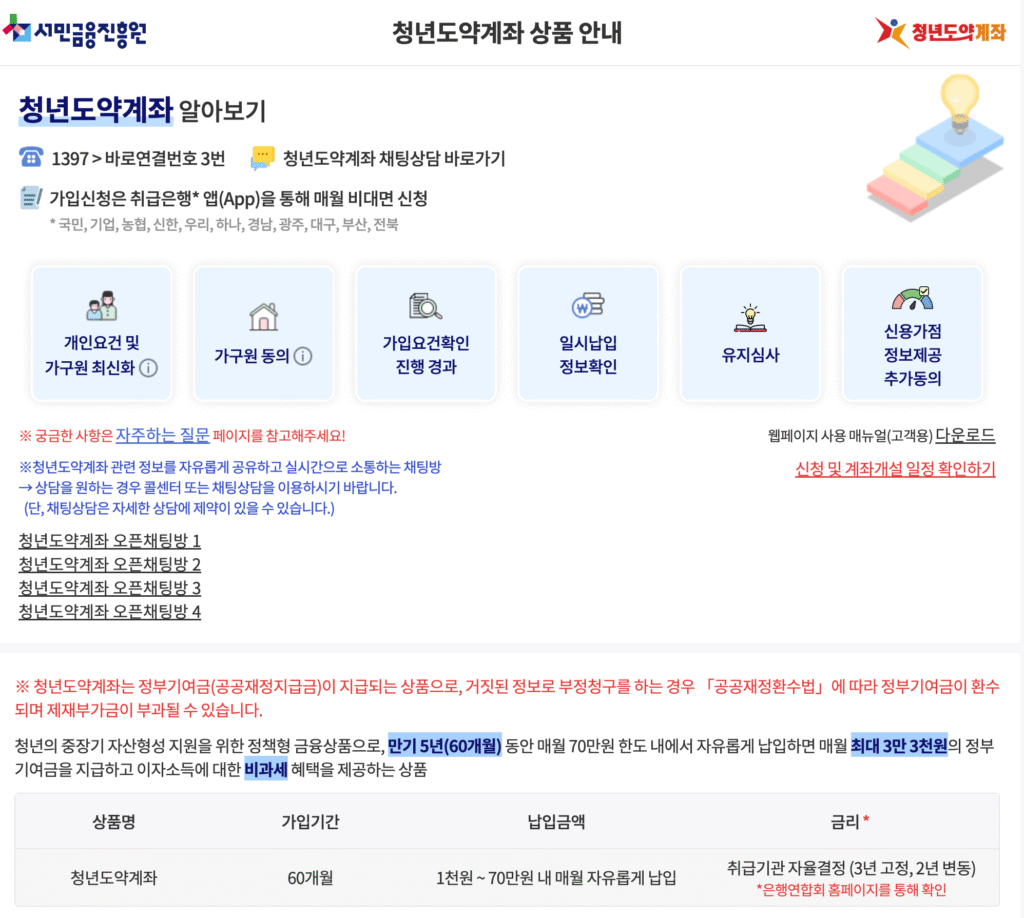Click the 청년도약계좌 logo at top right

pyautogui.click(x=940, y=32)
